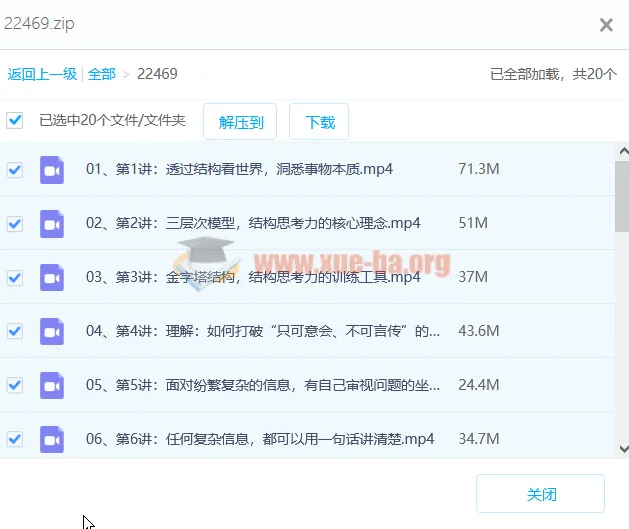
Task: Click the 已选中20个文件/文件夹 label
Action: pos(112,120)
